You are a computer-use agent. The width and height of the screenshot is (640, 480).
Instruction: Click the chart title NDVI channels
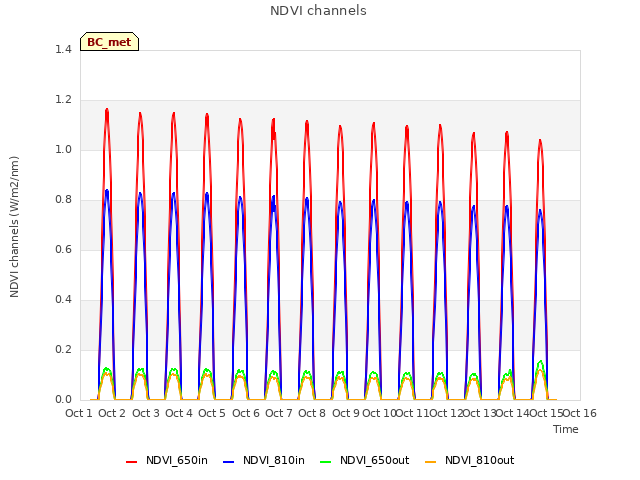tap(318, 11)
